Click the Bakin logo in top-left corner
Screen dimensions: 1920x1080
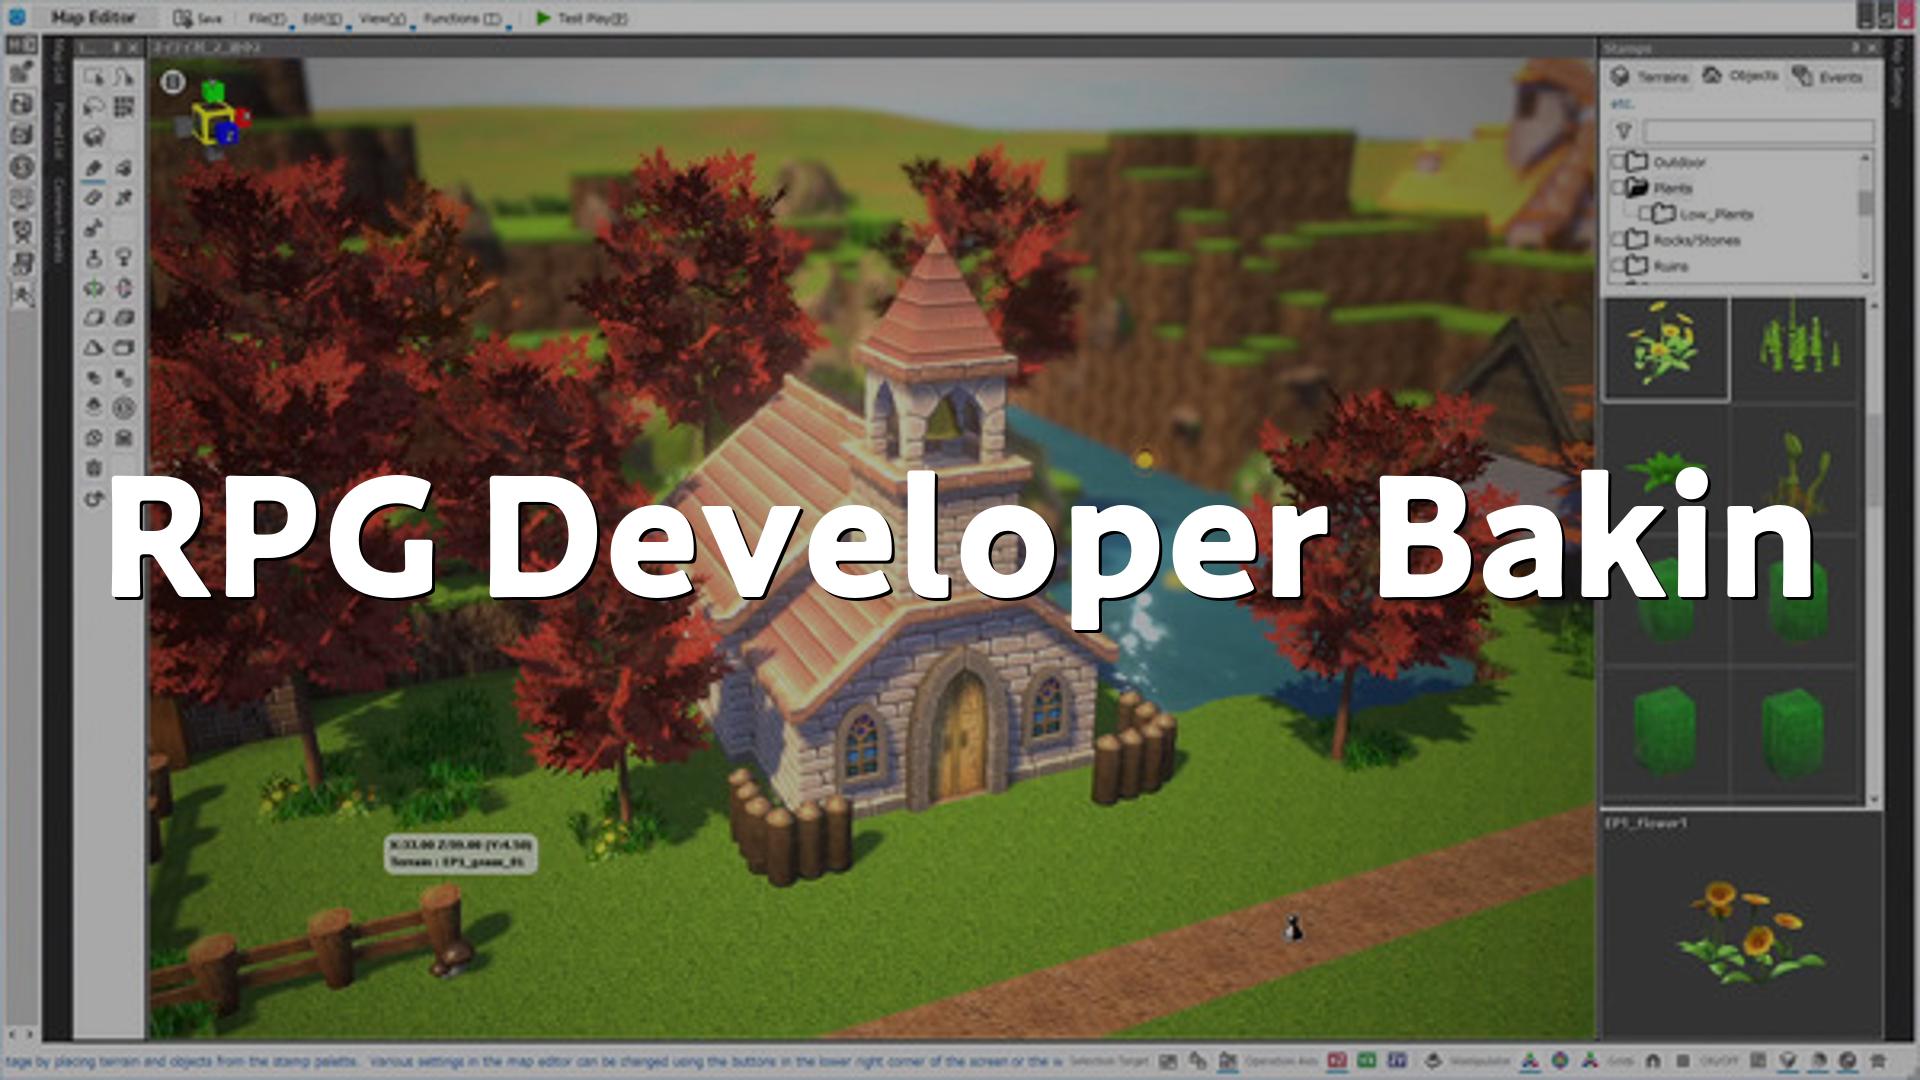tap(16, 17)
